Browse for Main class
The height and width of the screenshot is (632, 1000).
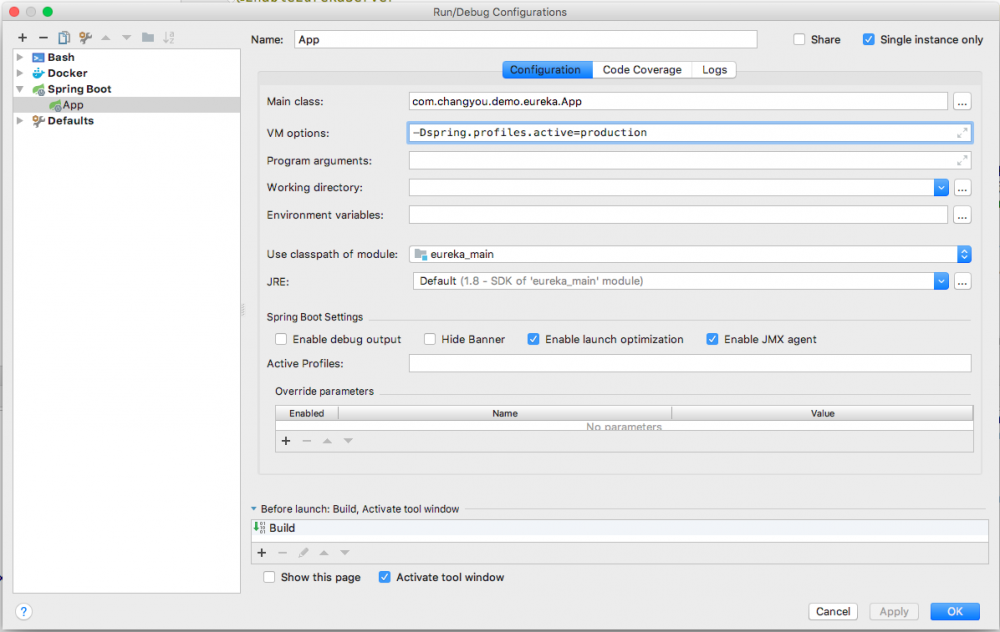pos(962,101)
